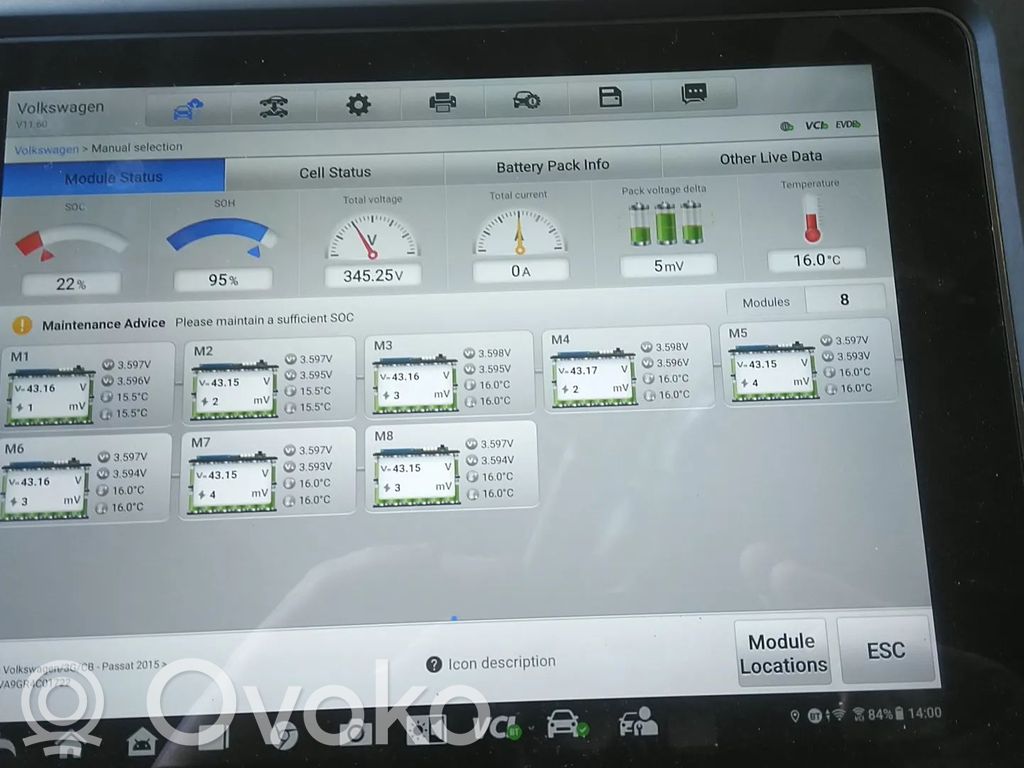
Task: Tap the question mark icon beside Icon description
Action: pyautogui.click(x=434, y=665)
